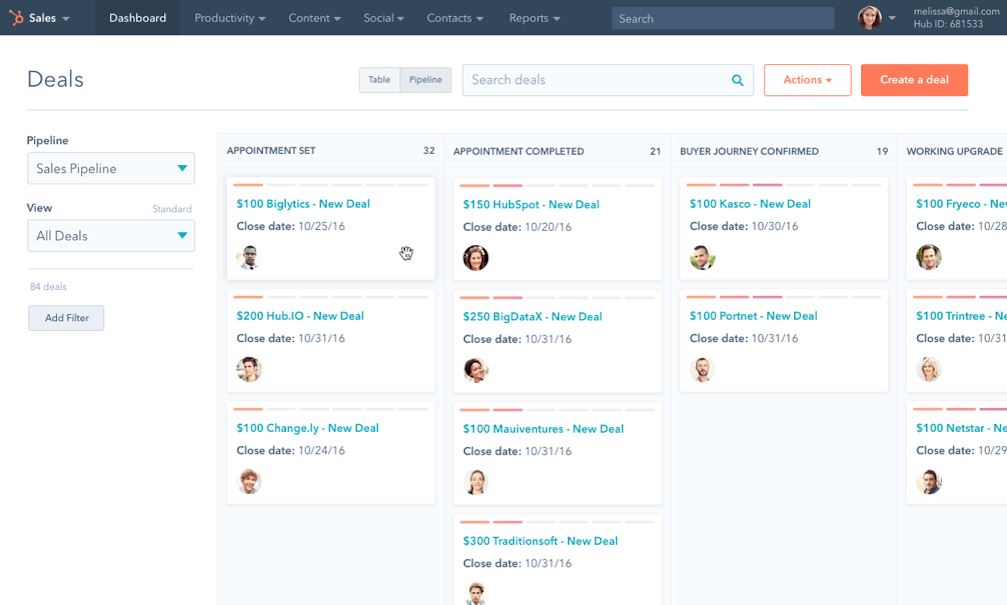
Task: Click the count 19 in Buyer Journey Confirmed
Action: (x=882, y=151)
